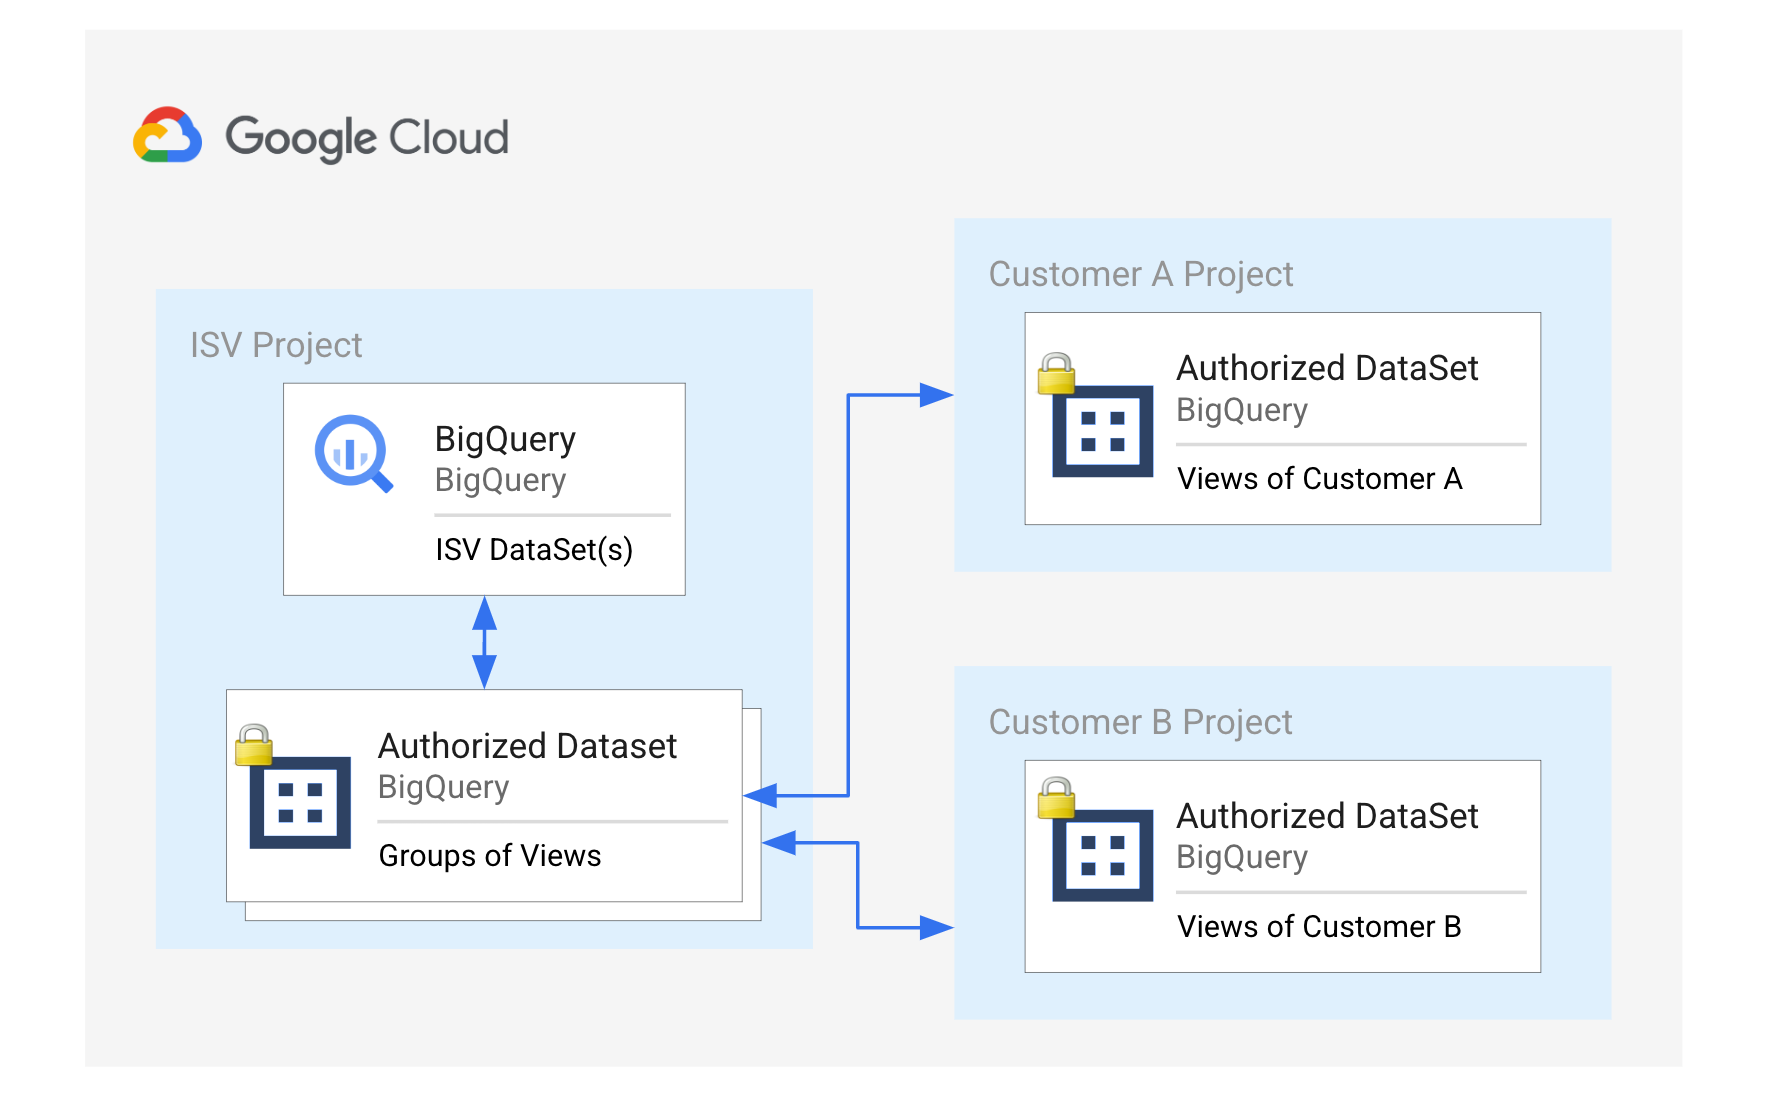Click the BigQuery magnifying glass icon
Screen dimensions: 1772x1116
352,453
